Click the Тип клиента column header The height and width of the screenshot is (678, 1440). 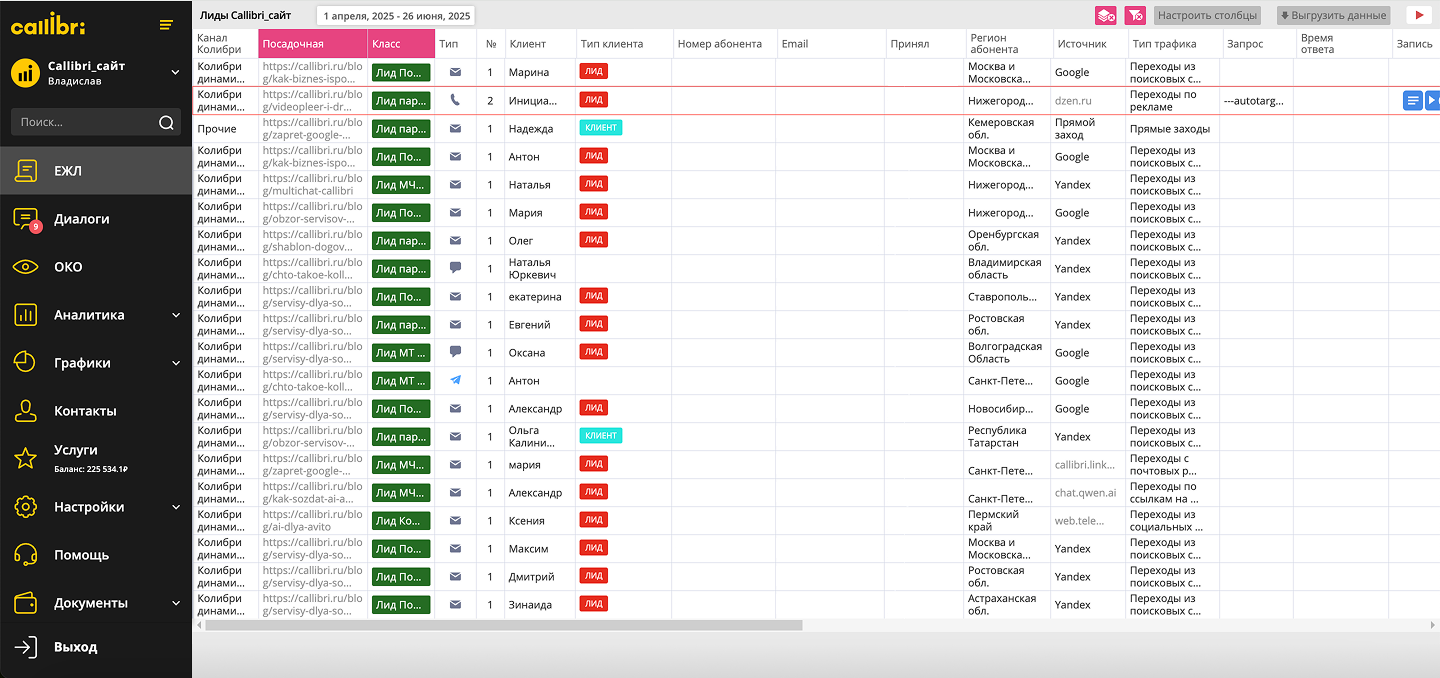(x=623, y=44)
